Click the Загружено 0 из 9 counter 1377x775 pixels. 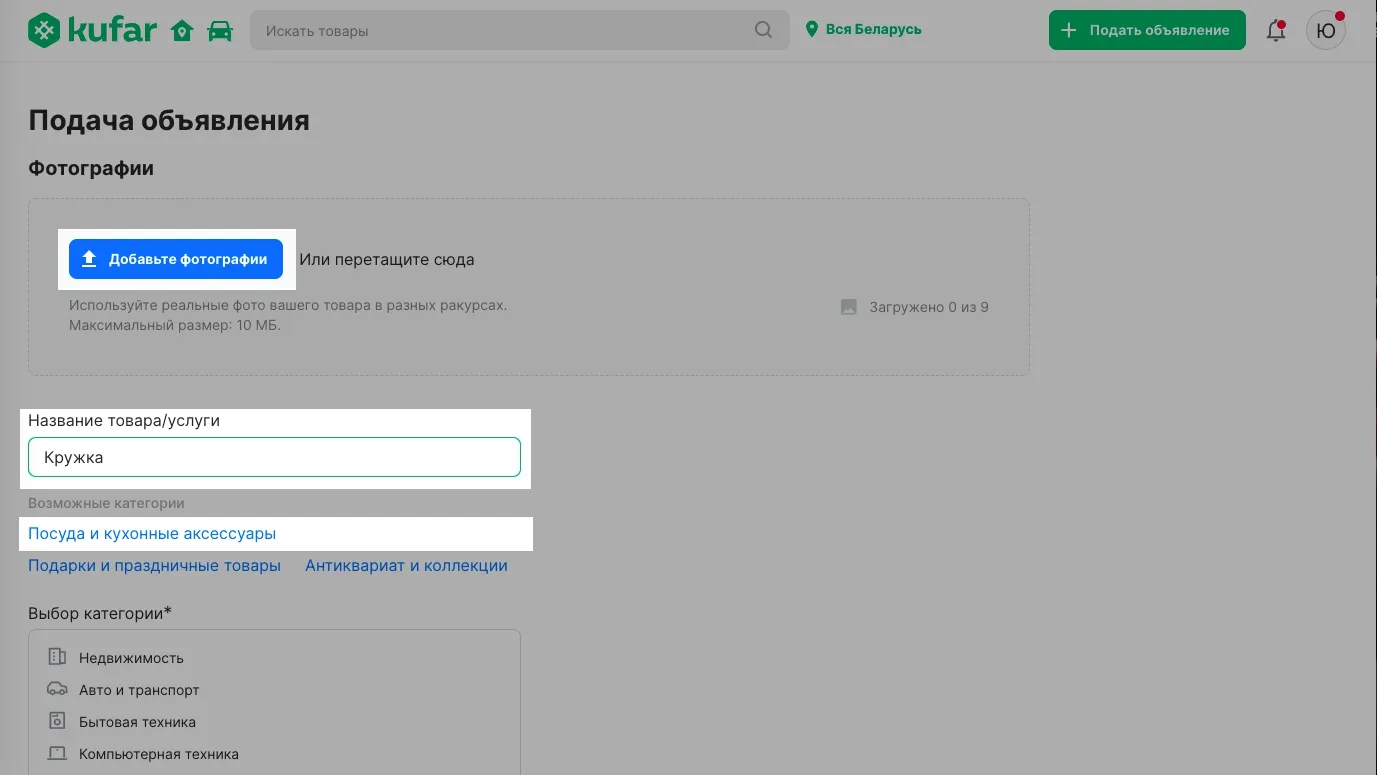(x=929, y=307)
